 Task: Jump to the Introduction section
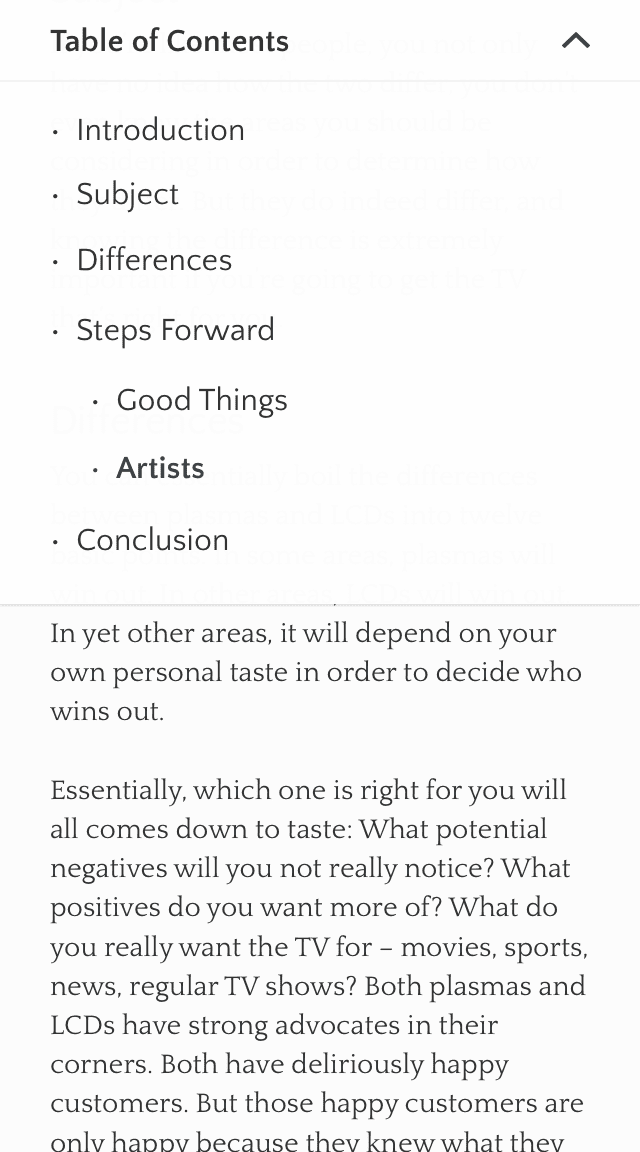[160, 130]
